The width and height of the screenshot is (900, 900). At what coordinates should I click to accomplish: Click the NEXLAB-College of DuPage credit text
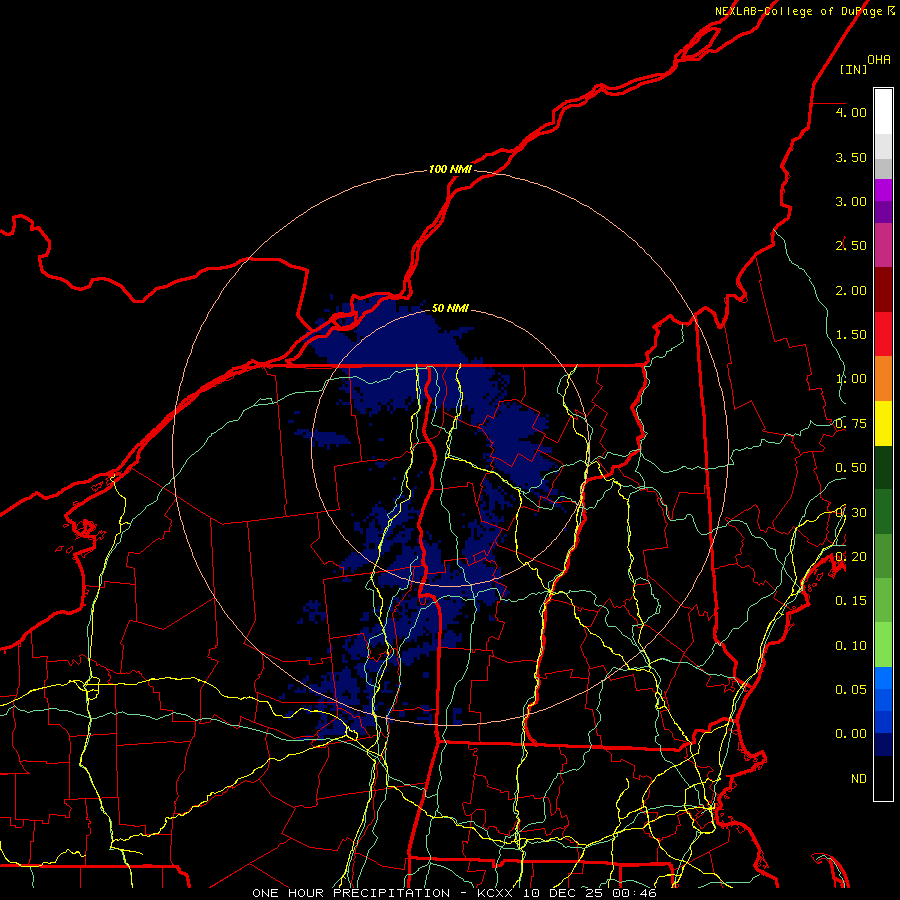pyautogui.click(x=798, y=11)
